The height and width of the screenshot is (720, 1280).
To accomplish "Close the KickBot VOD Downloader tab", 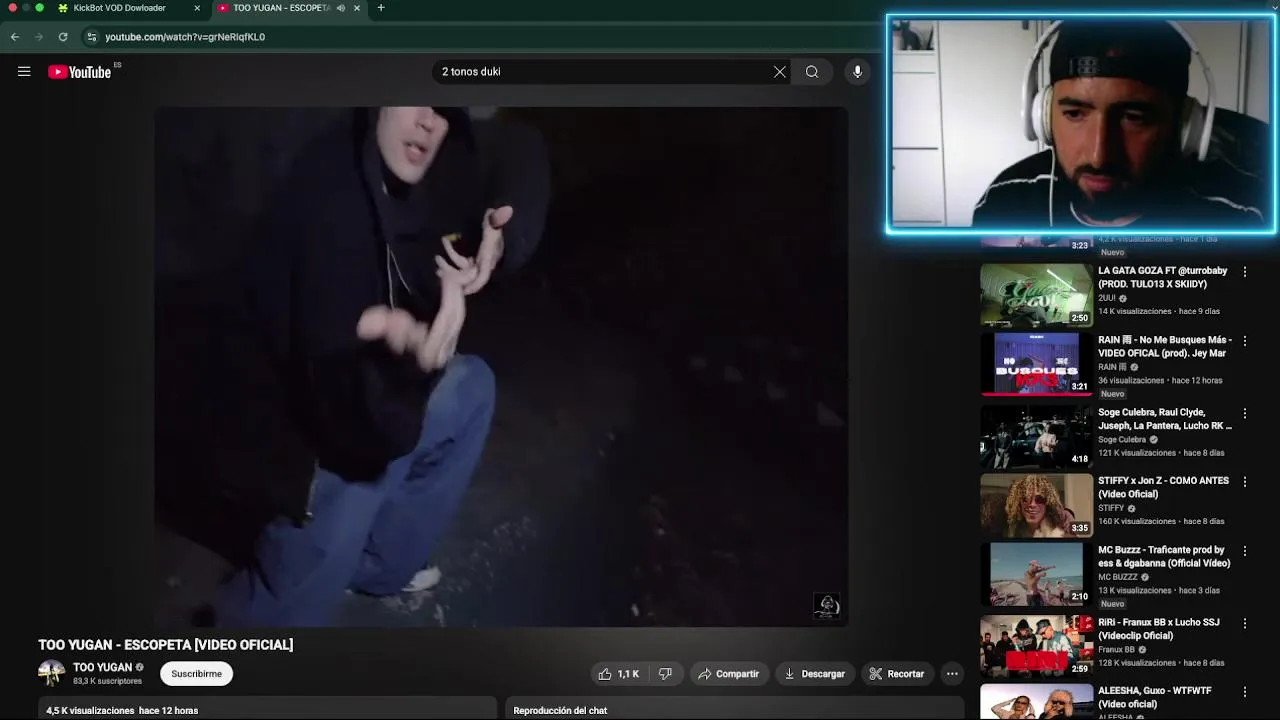I will (x=197, y=8).
